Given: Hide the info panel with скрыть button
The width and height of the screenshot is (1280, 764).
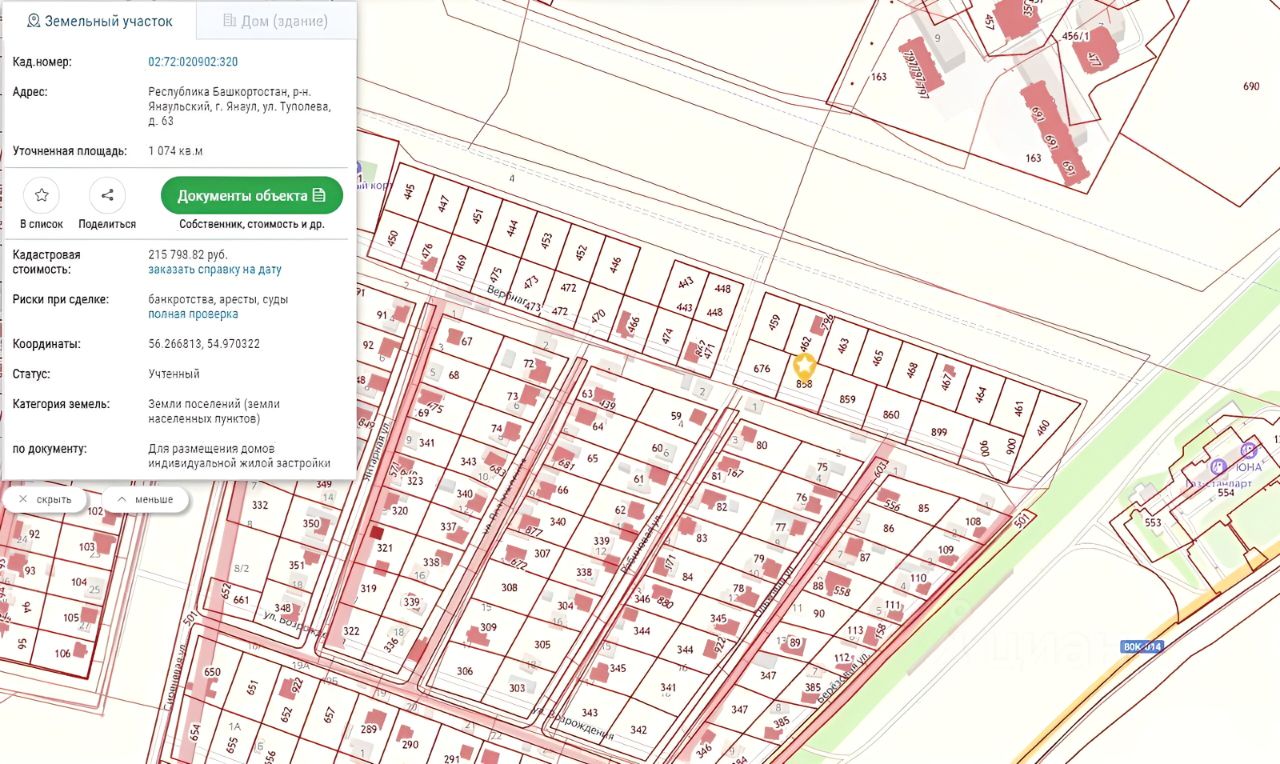Looking at the screenshot, I should pyautogui.click(x=46, y=499).
